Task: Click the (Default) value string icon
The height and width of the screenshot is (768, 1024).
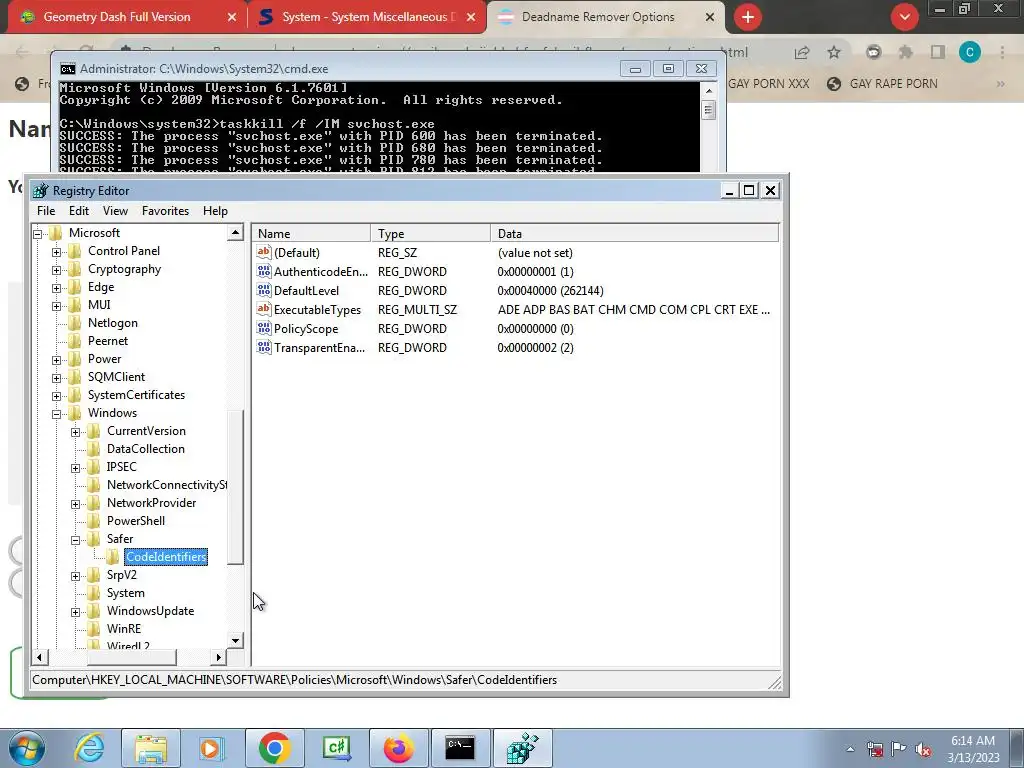Action: tap(264, 252)
